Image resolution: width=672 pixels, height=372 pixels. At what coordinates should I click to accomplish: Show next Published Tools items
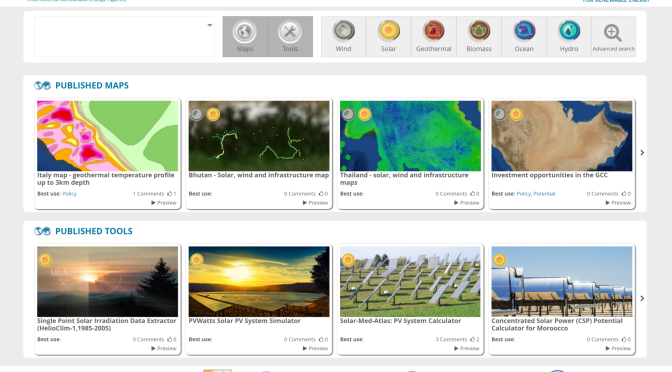tap(642, 298)
